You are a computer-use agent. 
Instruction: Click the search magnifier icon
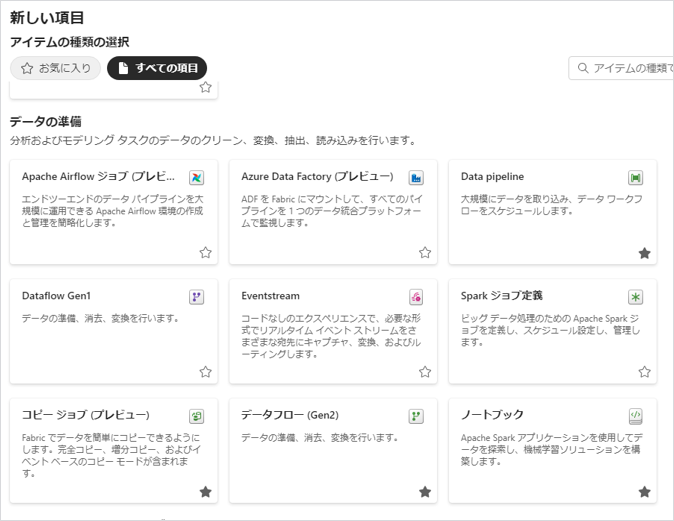583,68
